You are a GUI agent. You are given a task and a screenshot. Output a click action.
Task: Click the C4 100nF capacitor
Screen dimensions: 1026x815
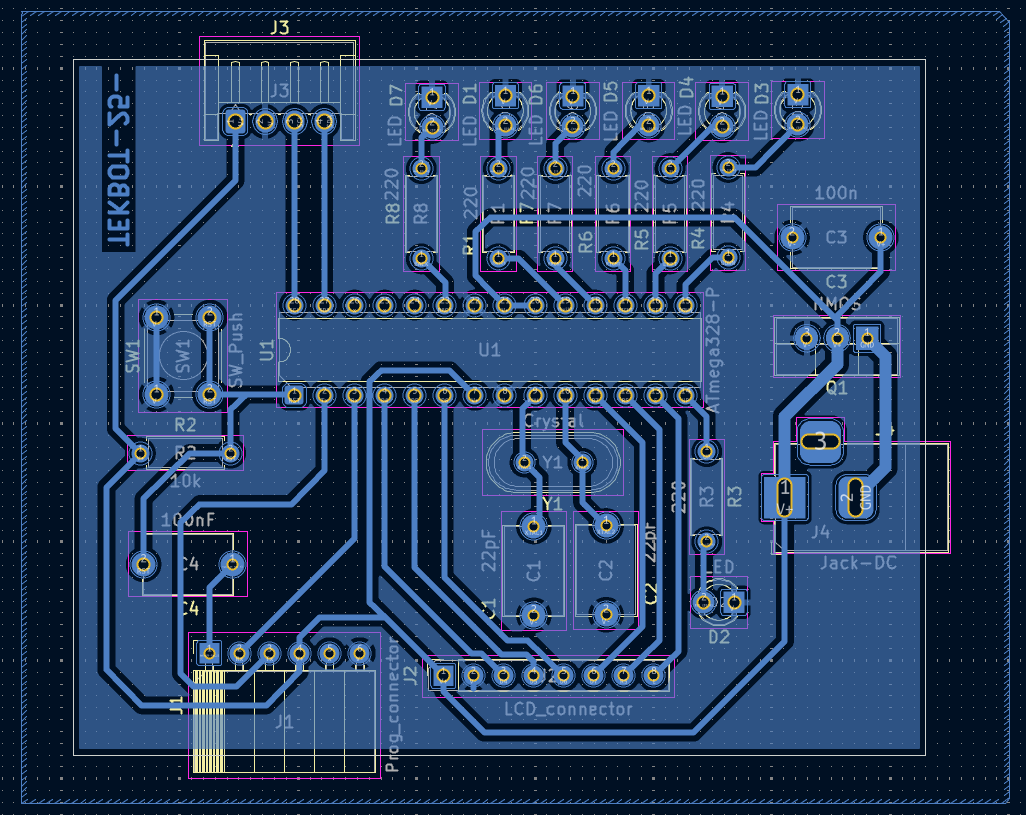pos(188,564)
